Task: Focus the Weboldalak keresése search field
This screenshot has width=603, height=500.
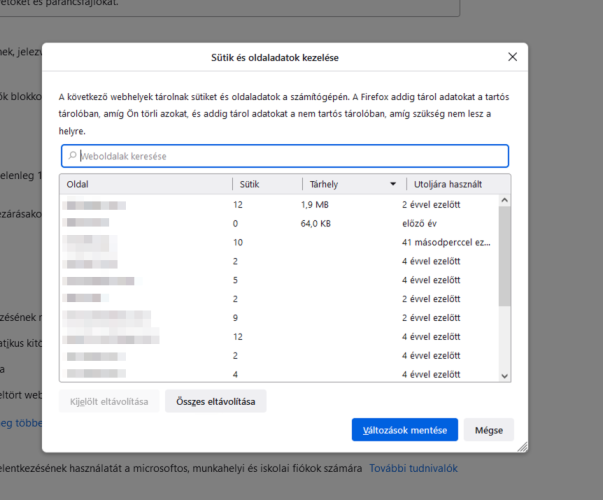Action: point(285,156)
